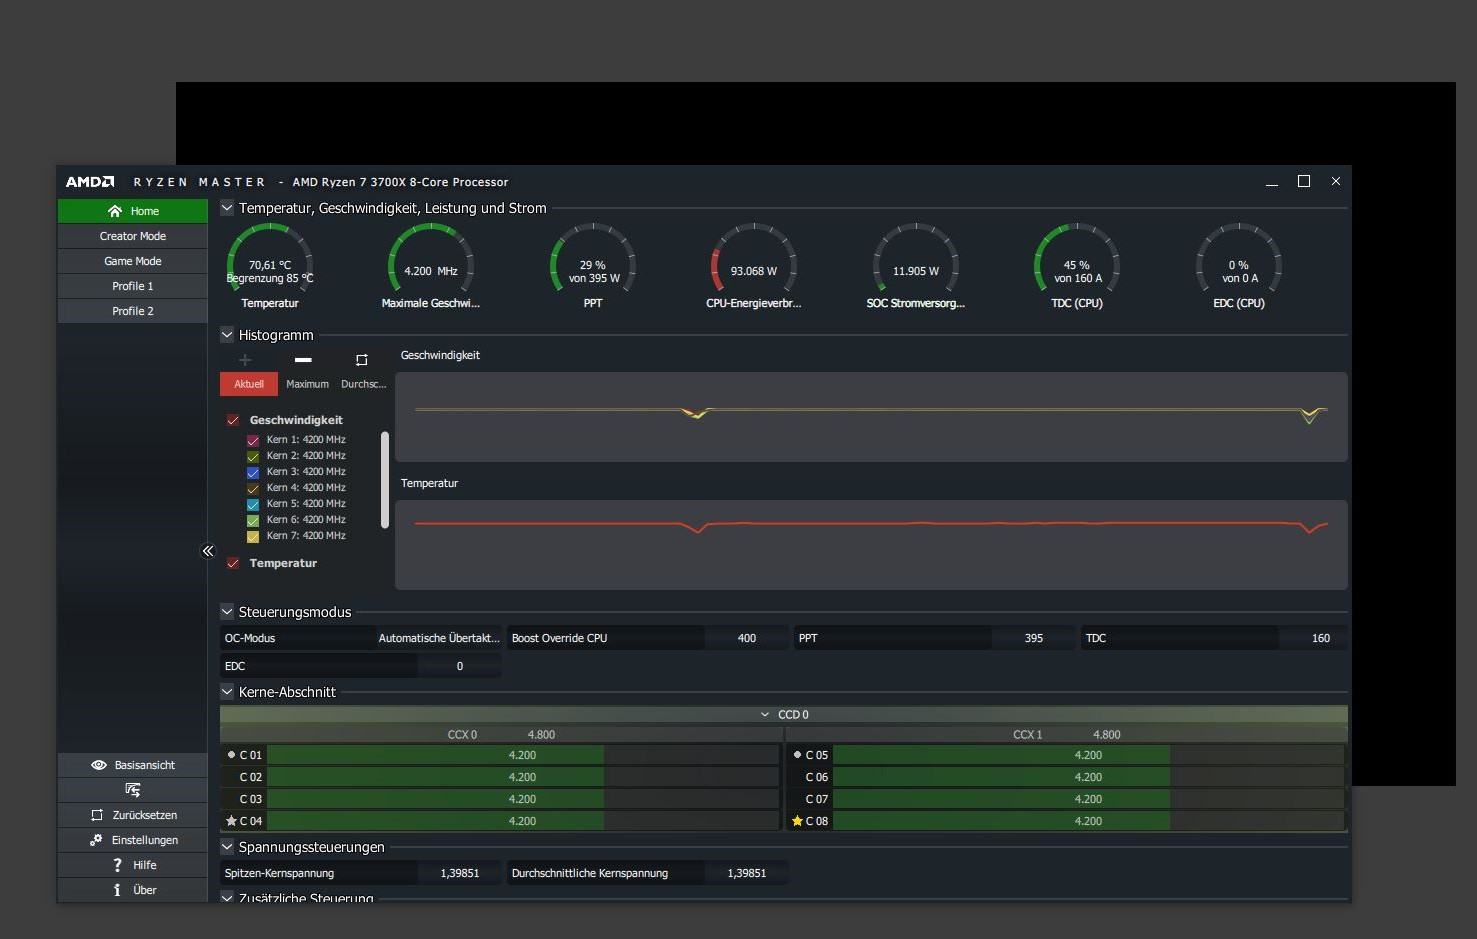Click Zurücksetzen to reset settings

point(133,815)
